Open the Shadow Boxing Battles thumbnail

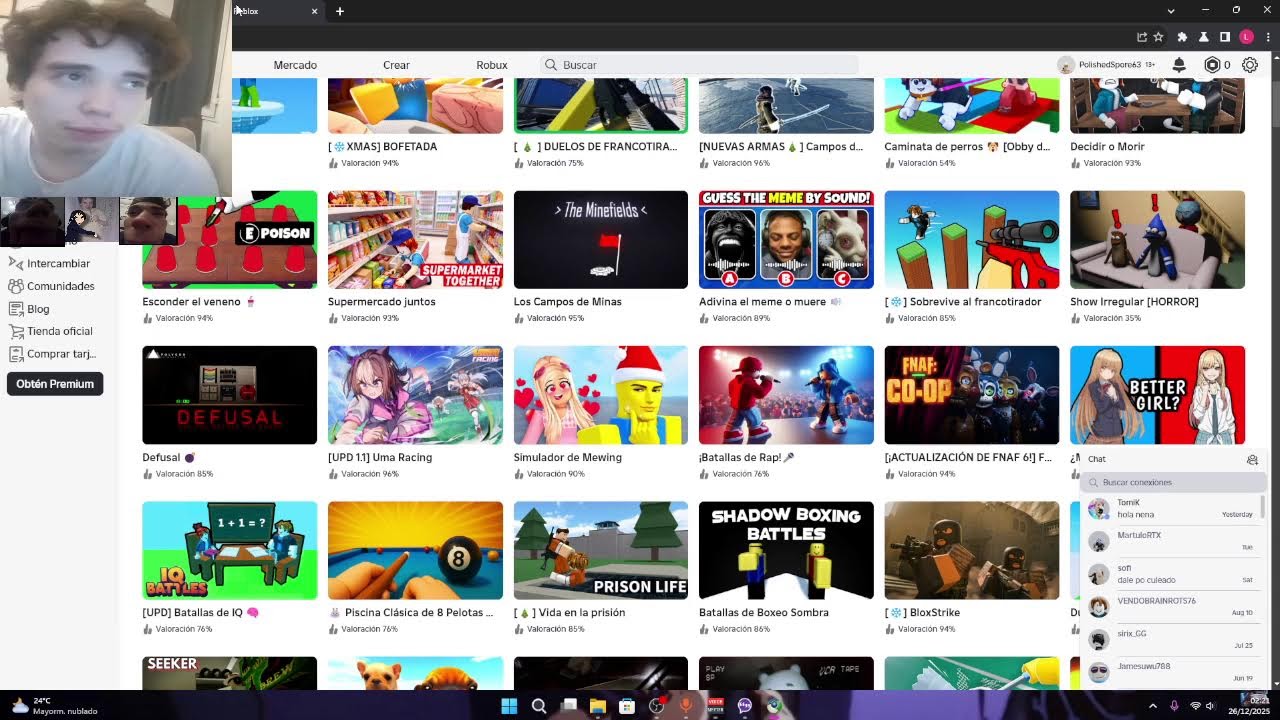[x=786, y=551]
